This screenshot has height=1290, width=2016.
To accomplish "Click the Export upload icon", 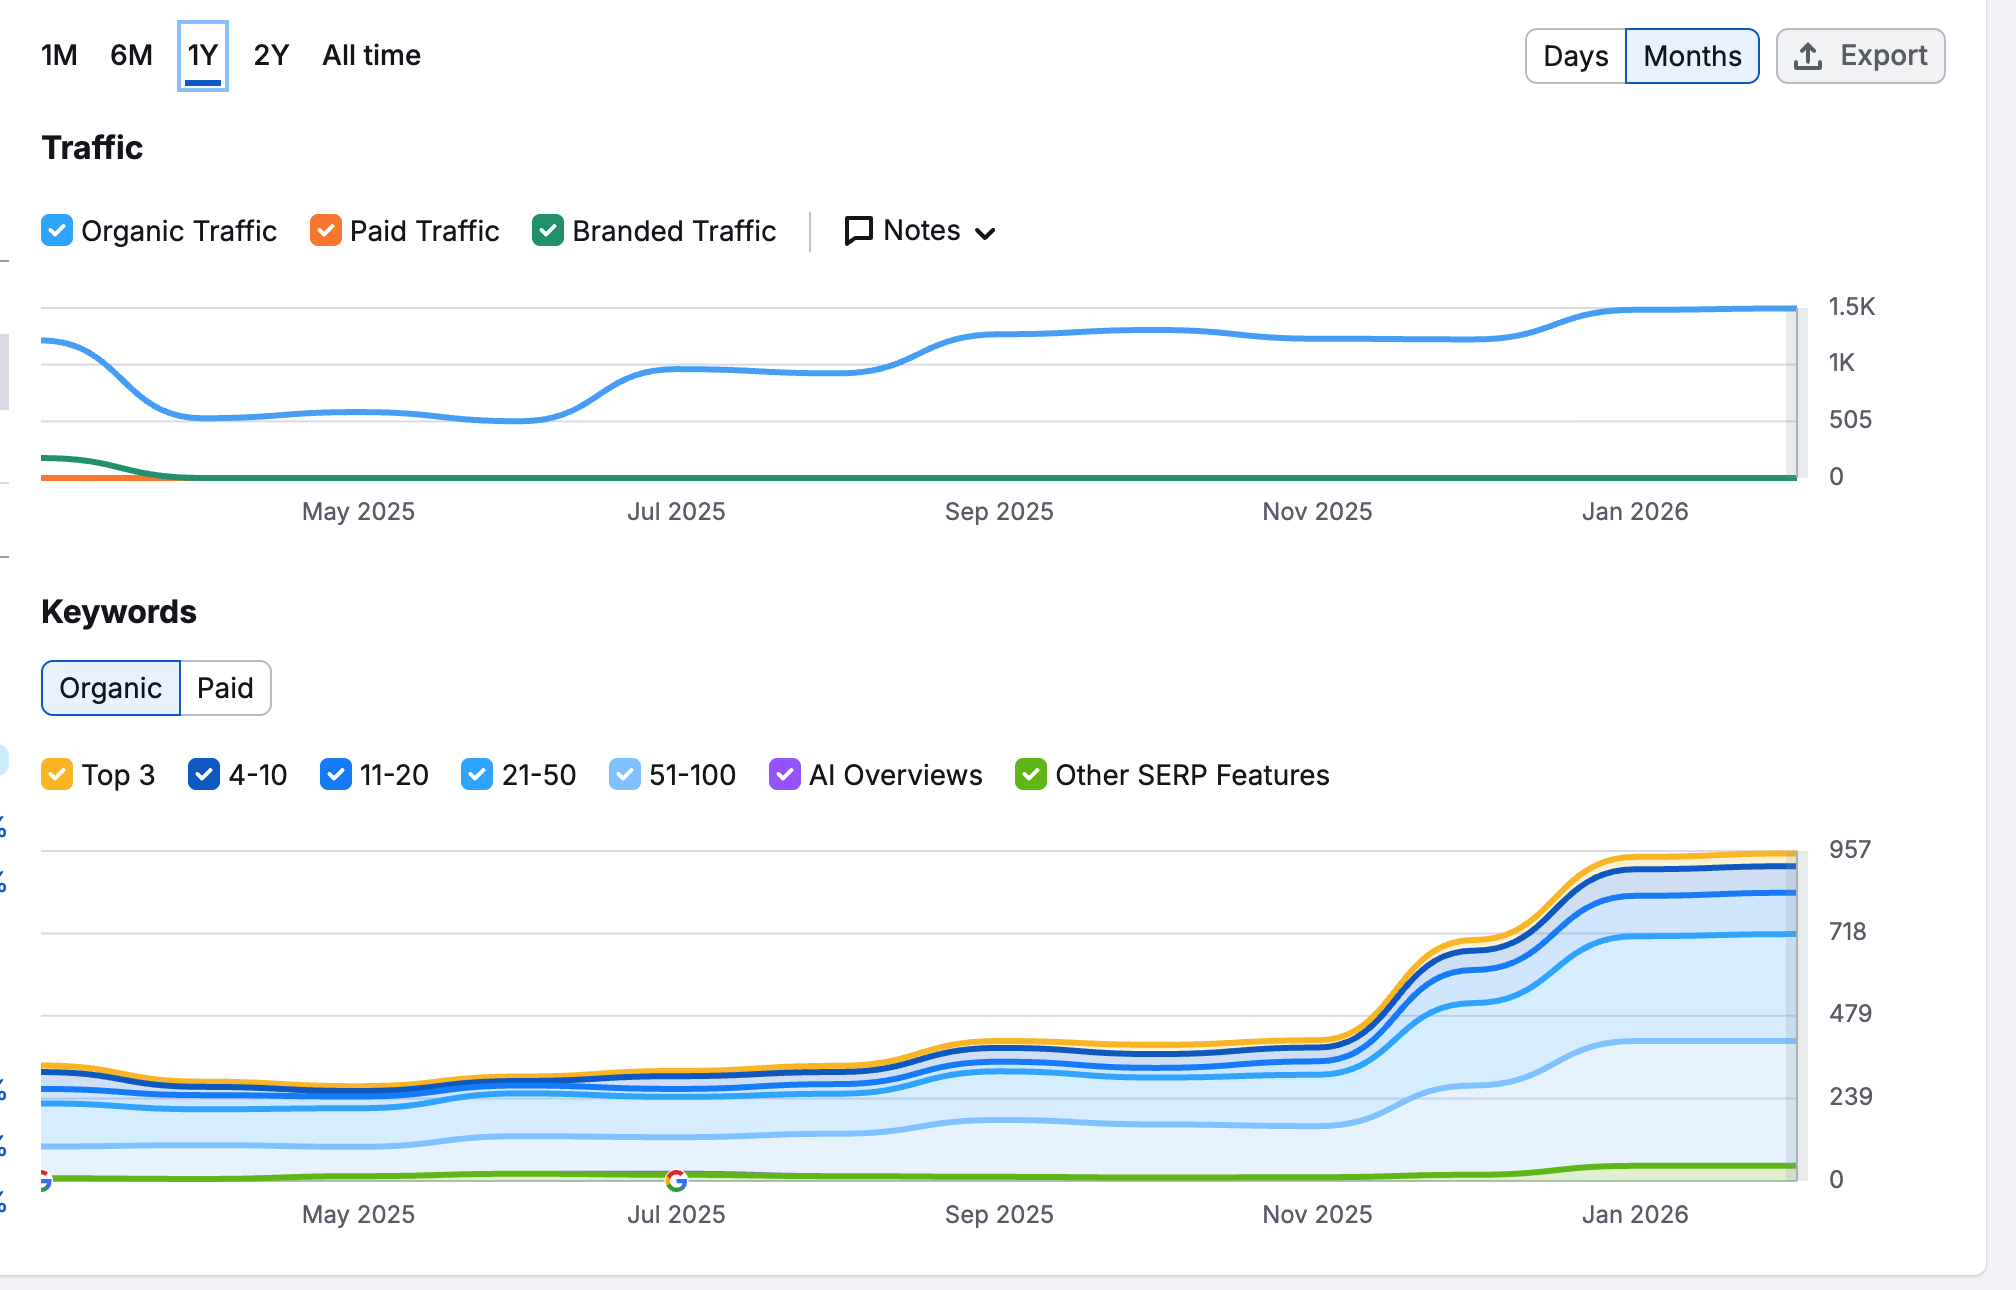I will tap(1807, 56).
